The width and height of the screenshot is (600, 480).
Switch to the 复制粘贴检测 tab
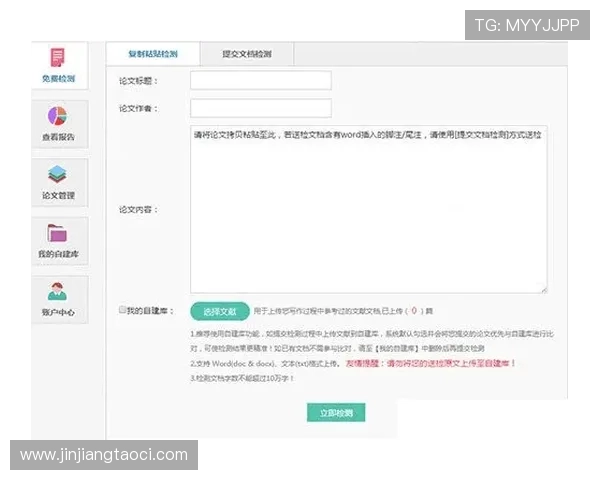(153, 54)
